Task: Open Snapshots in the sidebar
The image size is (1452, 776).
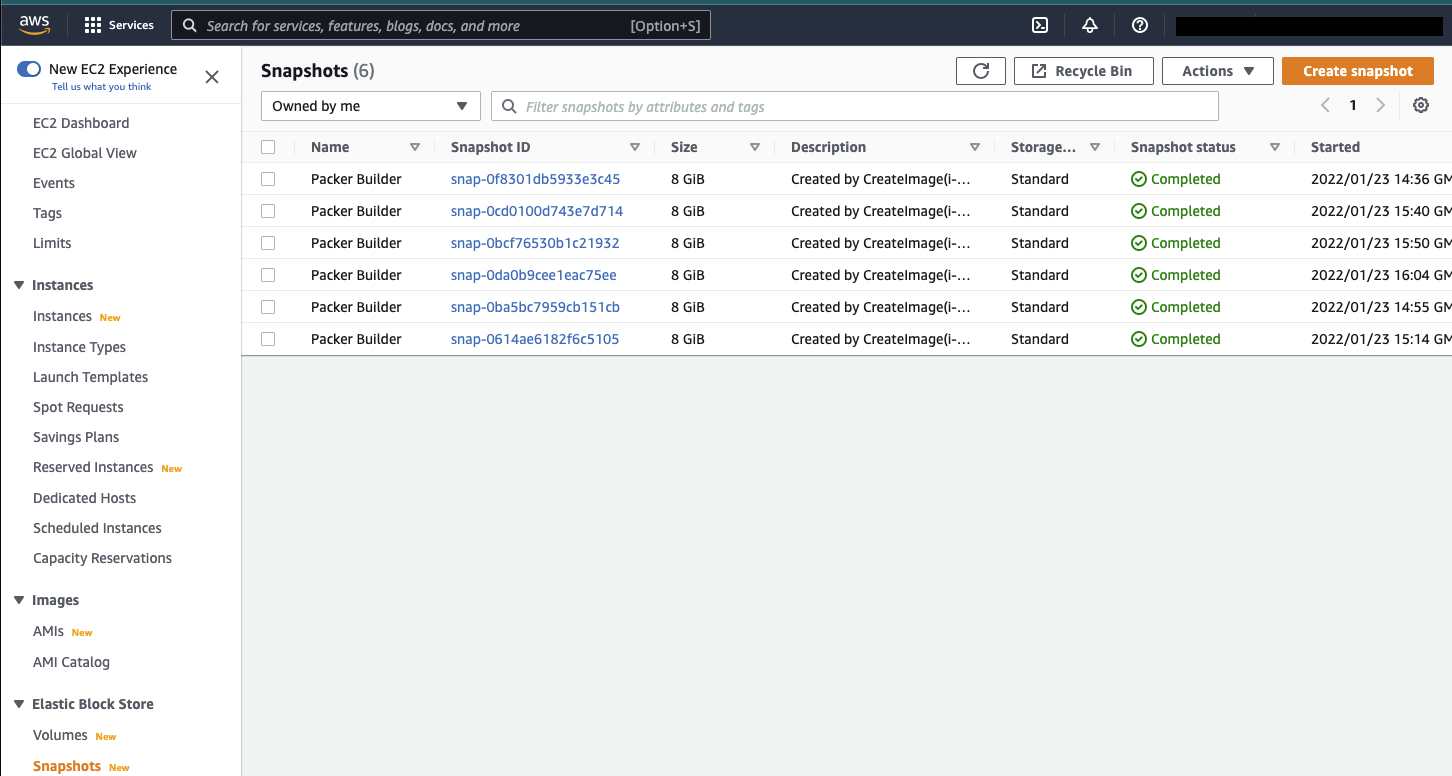Action: 67,766
